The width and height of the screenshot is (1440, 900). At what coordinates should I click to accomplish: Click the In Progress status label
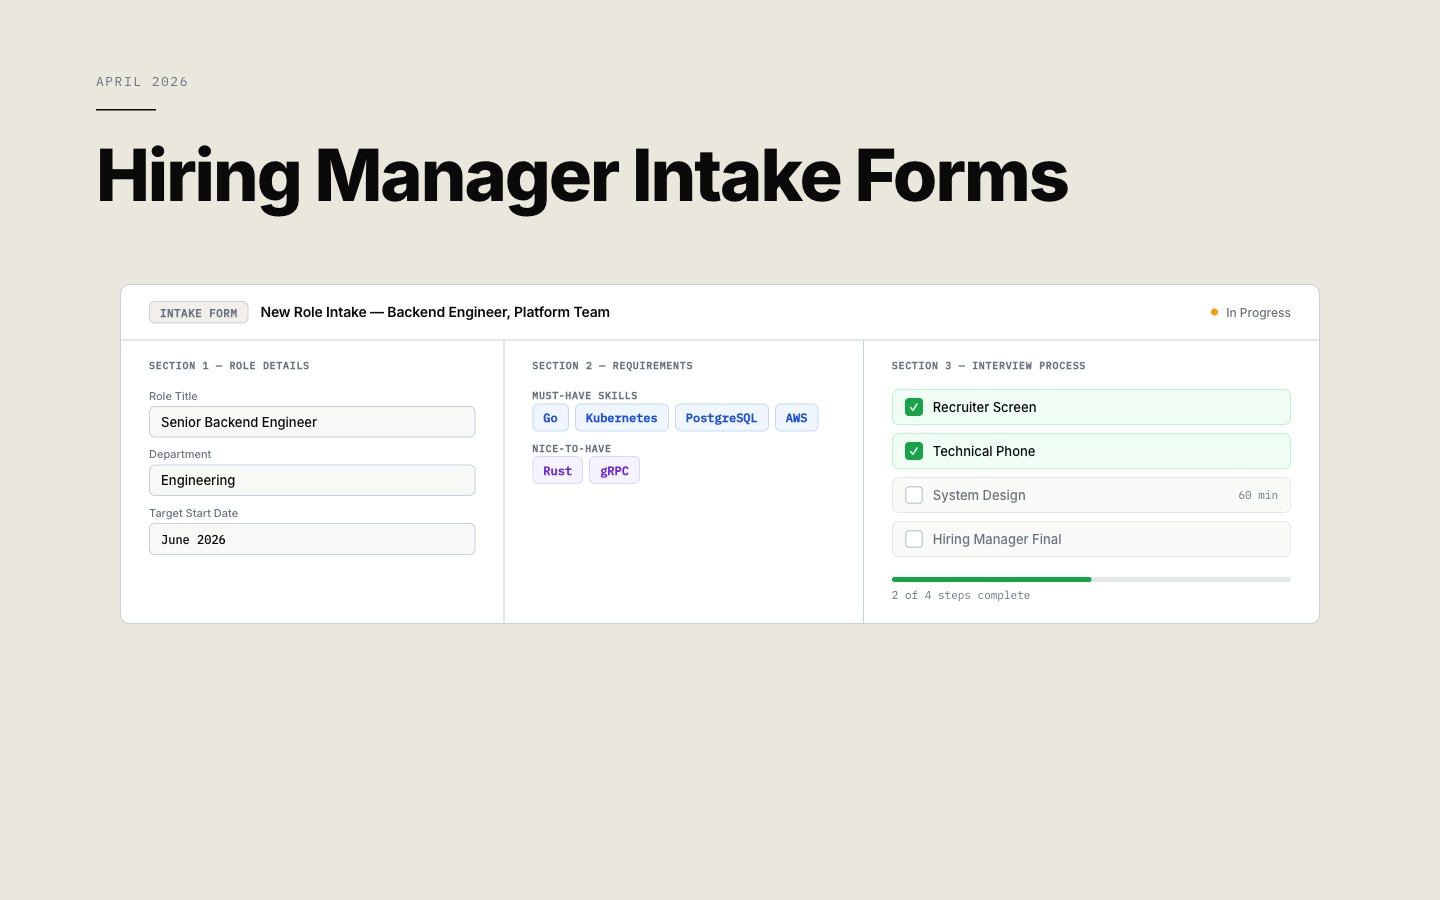(x=1258, y=313)
